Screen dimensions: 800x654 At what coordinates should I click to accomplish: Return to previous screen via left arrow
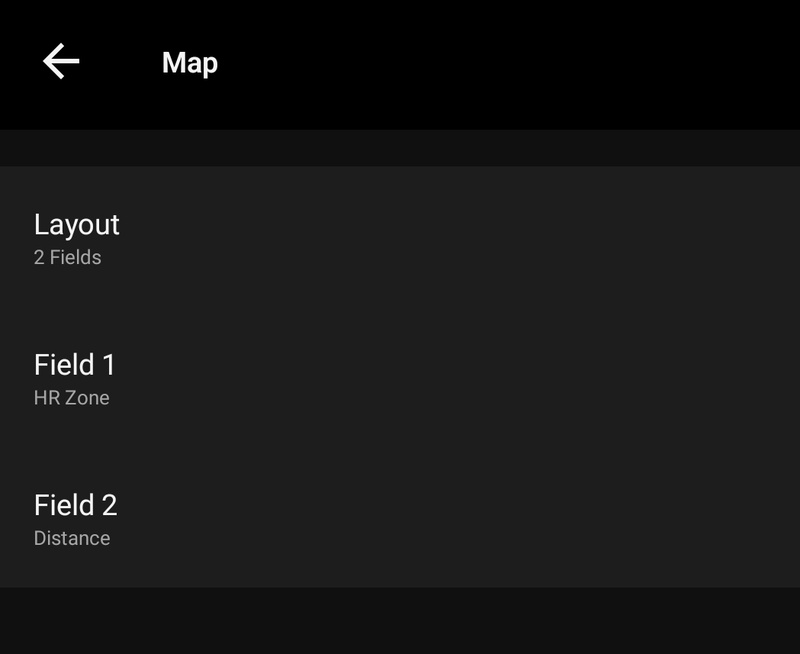coord(61,62)
